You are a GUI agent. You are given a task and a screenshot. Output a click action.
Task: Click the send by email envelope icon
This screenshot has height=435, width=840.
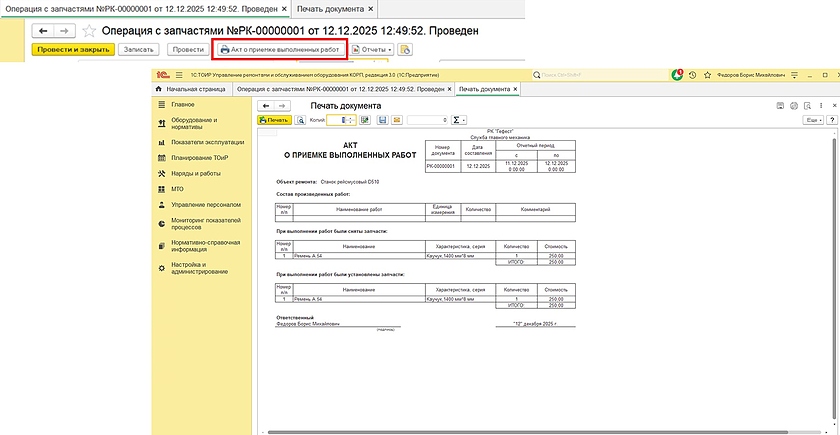coord(396,120)
